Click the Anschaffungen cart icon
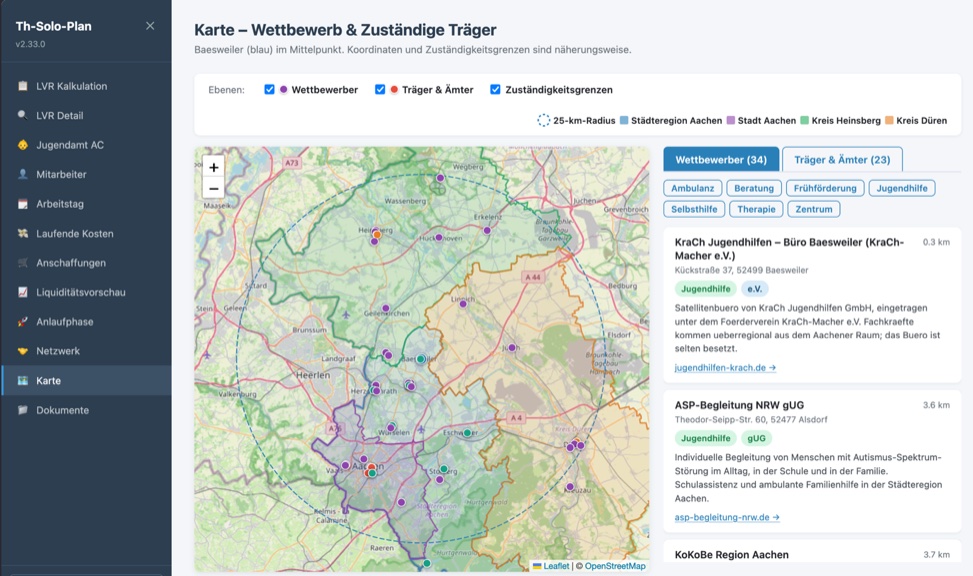The image size is (973, 576). click(x=23, y=263)
